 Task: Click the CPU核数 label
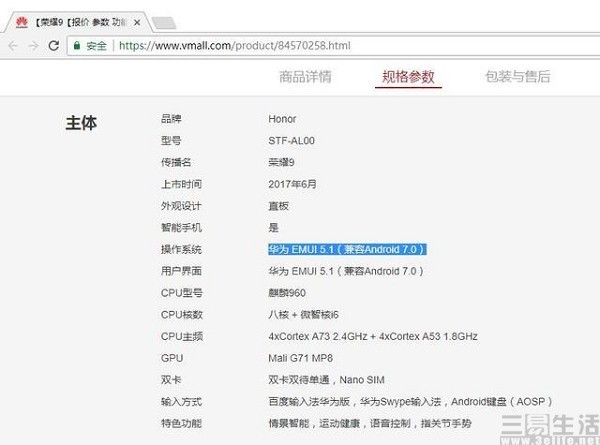(x=182, y=315)
